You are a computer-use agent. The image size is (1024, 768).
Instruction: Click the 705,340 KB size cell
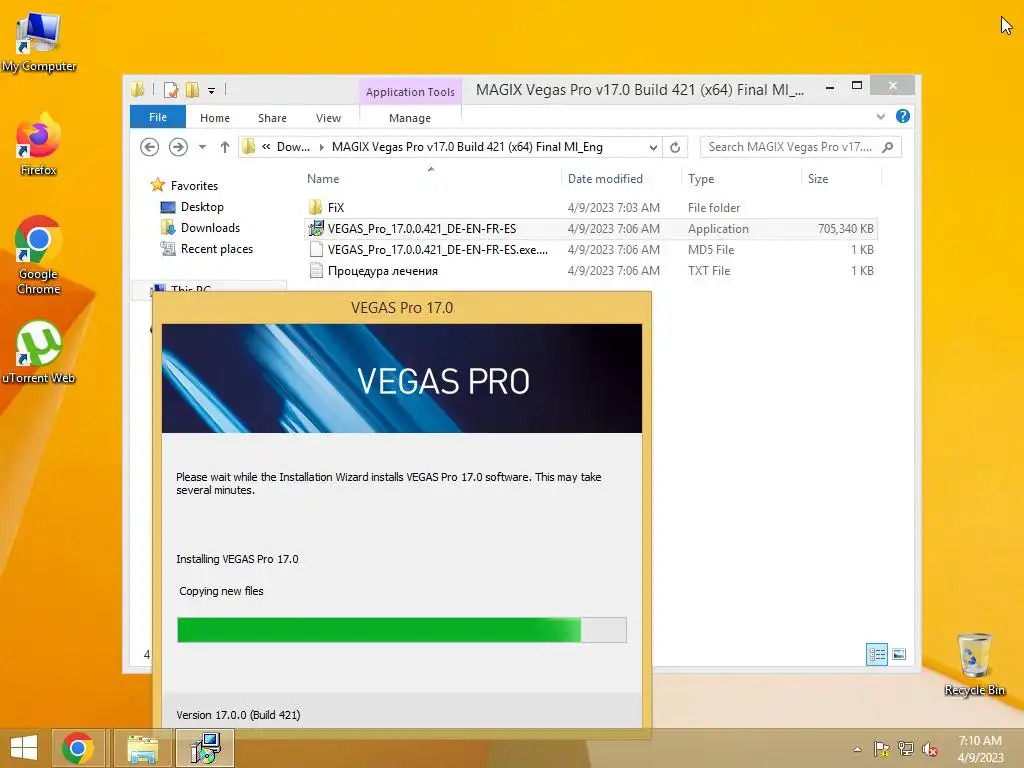(x=846, y=229)
